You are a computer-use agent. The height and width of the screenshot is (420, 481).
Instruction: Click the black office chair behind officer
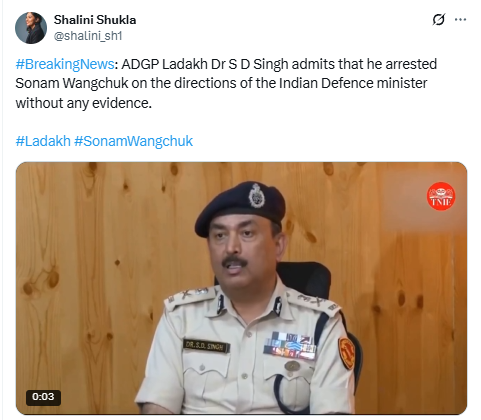(305, 278)
